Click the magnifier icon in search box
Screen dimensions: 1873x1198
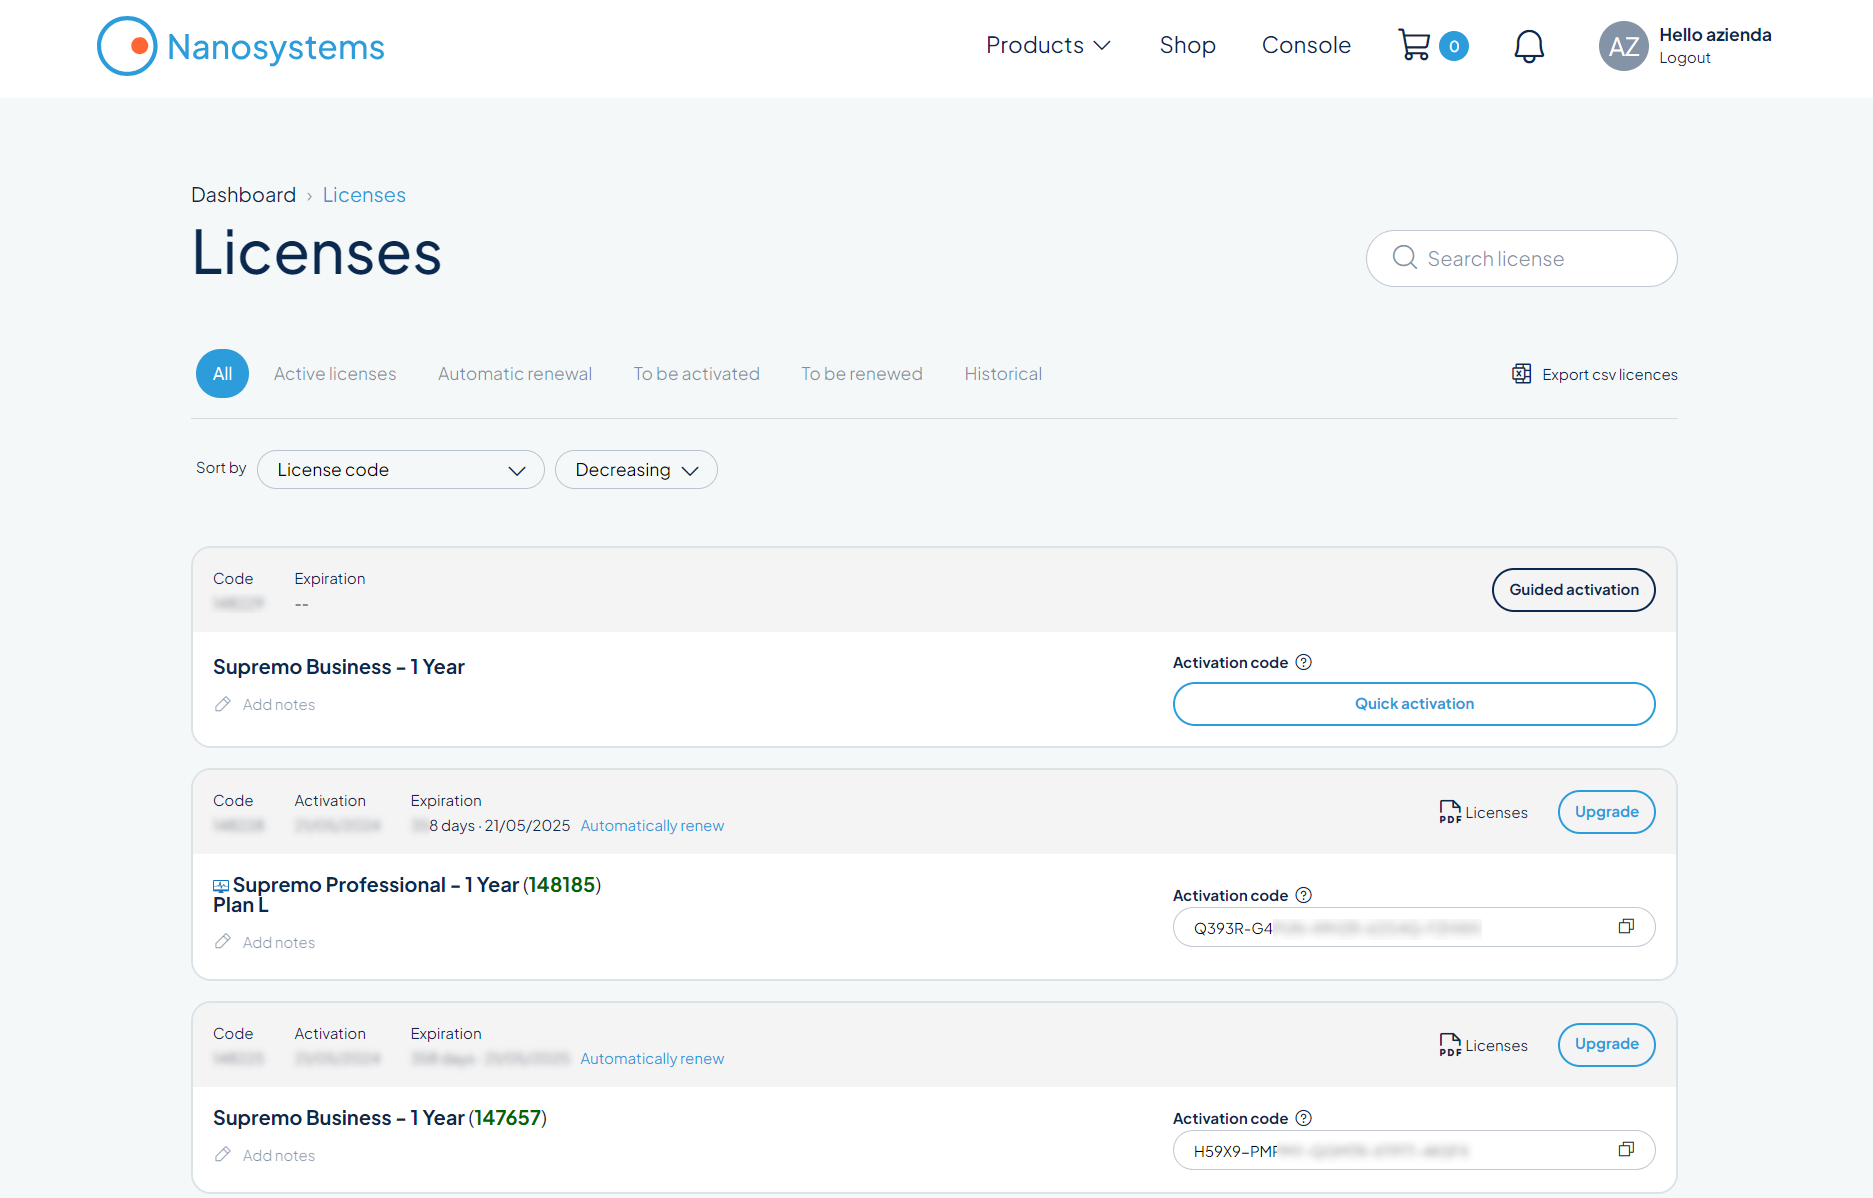(x=1404, y=258)
